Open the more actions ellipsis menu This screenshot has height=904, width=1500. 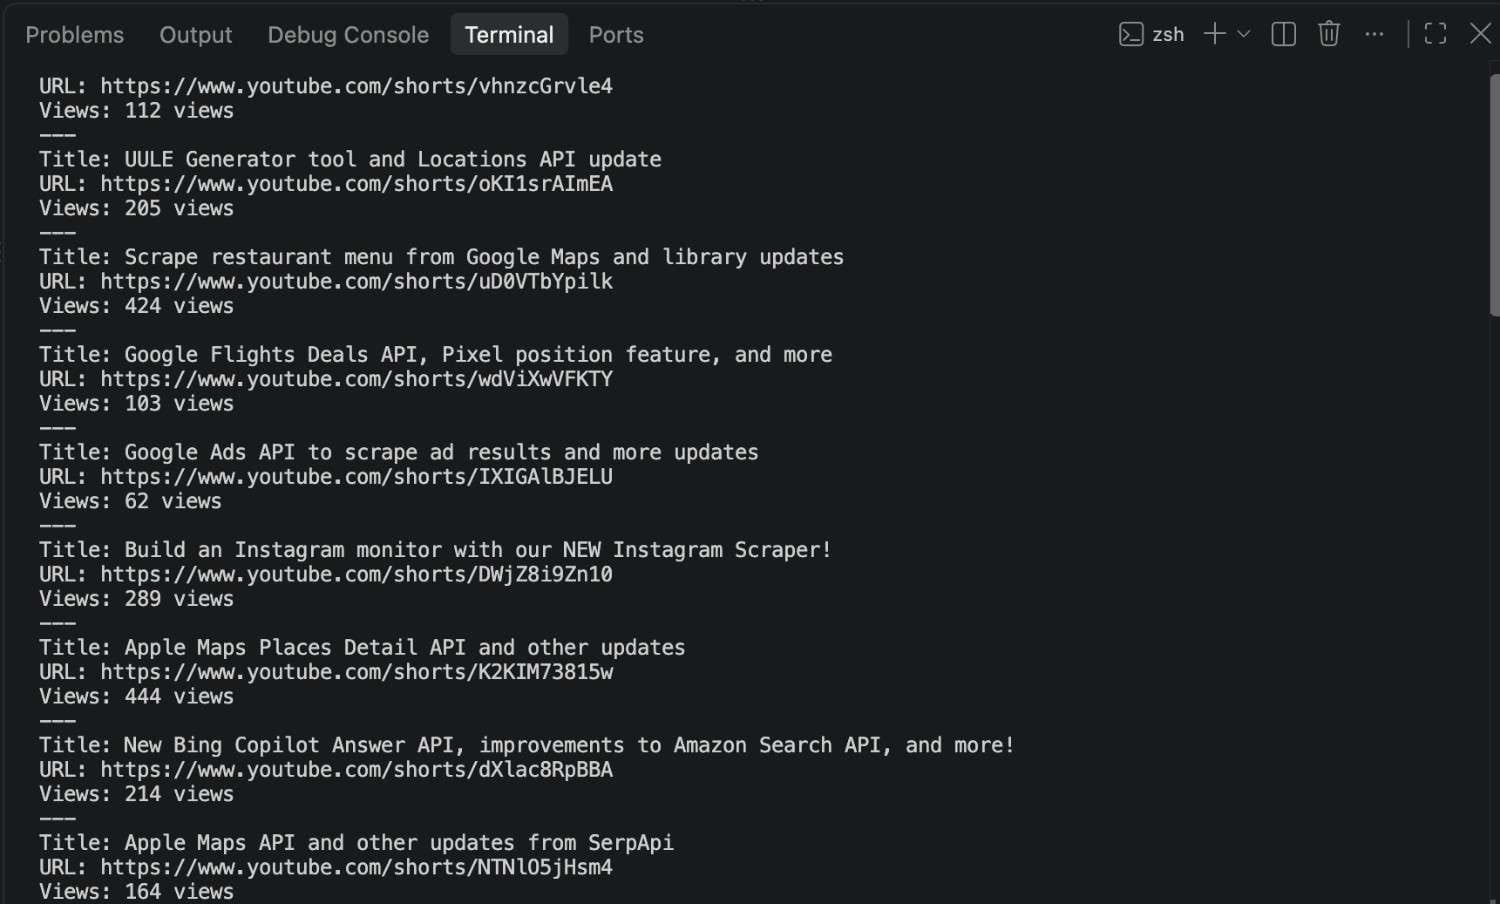click(1374, 34)
